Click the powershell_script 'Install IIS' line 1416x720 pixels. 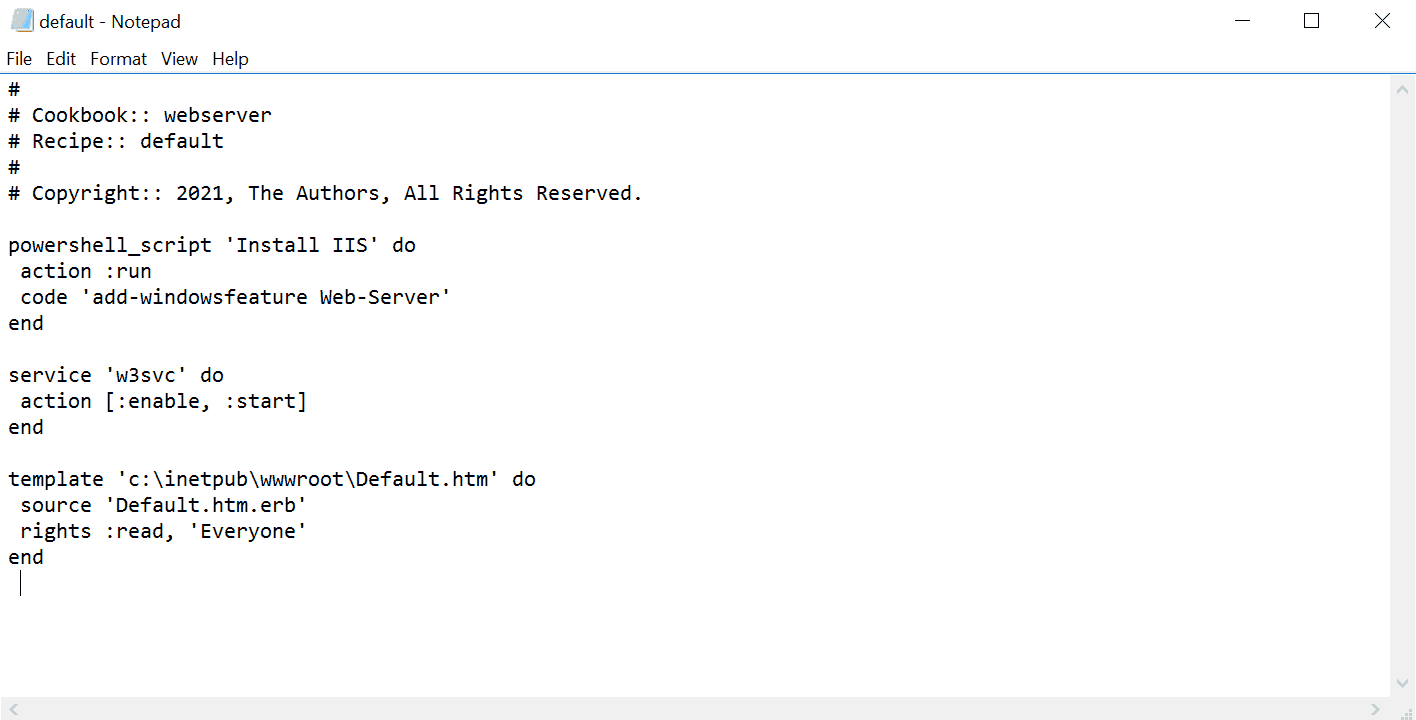[212, 245]
